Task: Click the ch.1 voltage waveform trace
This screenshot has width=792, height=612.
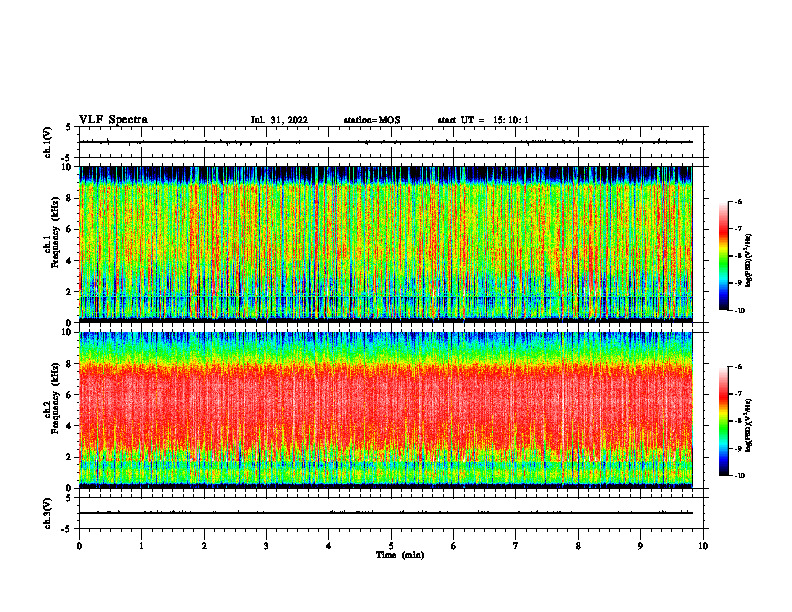Action: [x=386, y=142]
